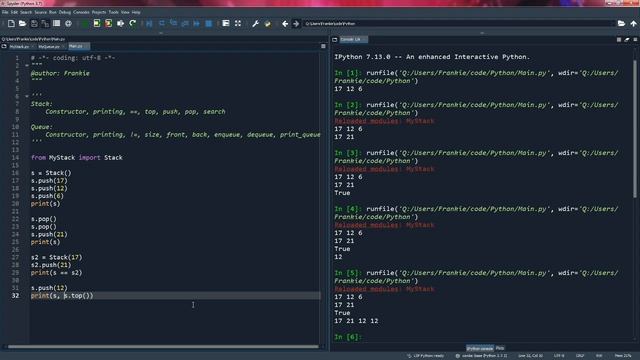Open the Search menu
This screenshot has width=640, height=360.
26,12
